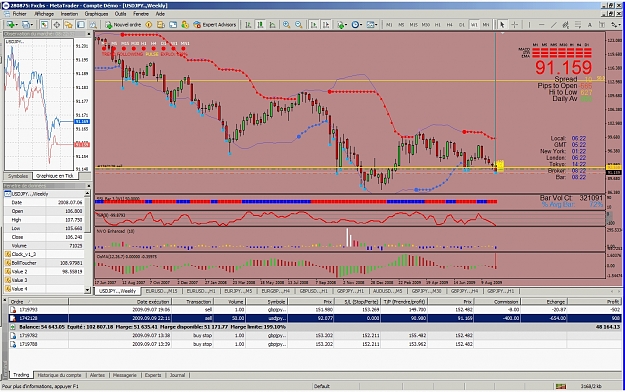
Task: Open the arrows objects dropdown
Action: coord(615,25)
